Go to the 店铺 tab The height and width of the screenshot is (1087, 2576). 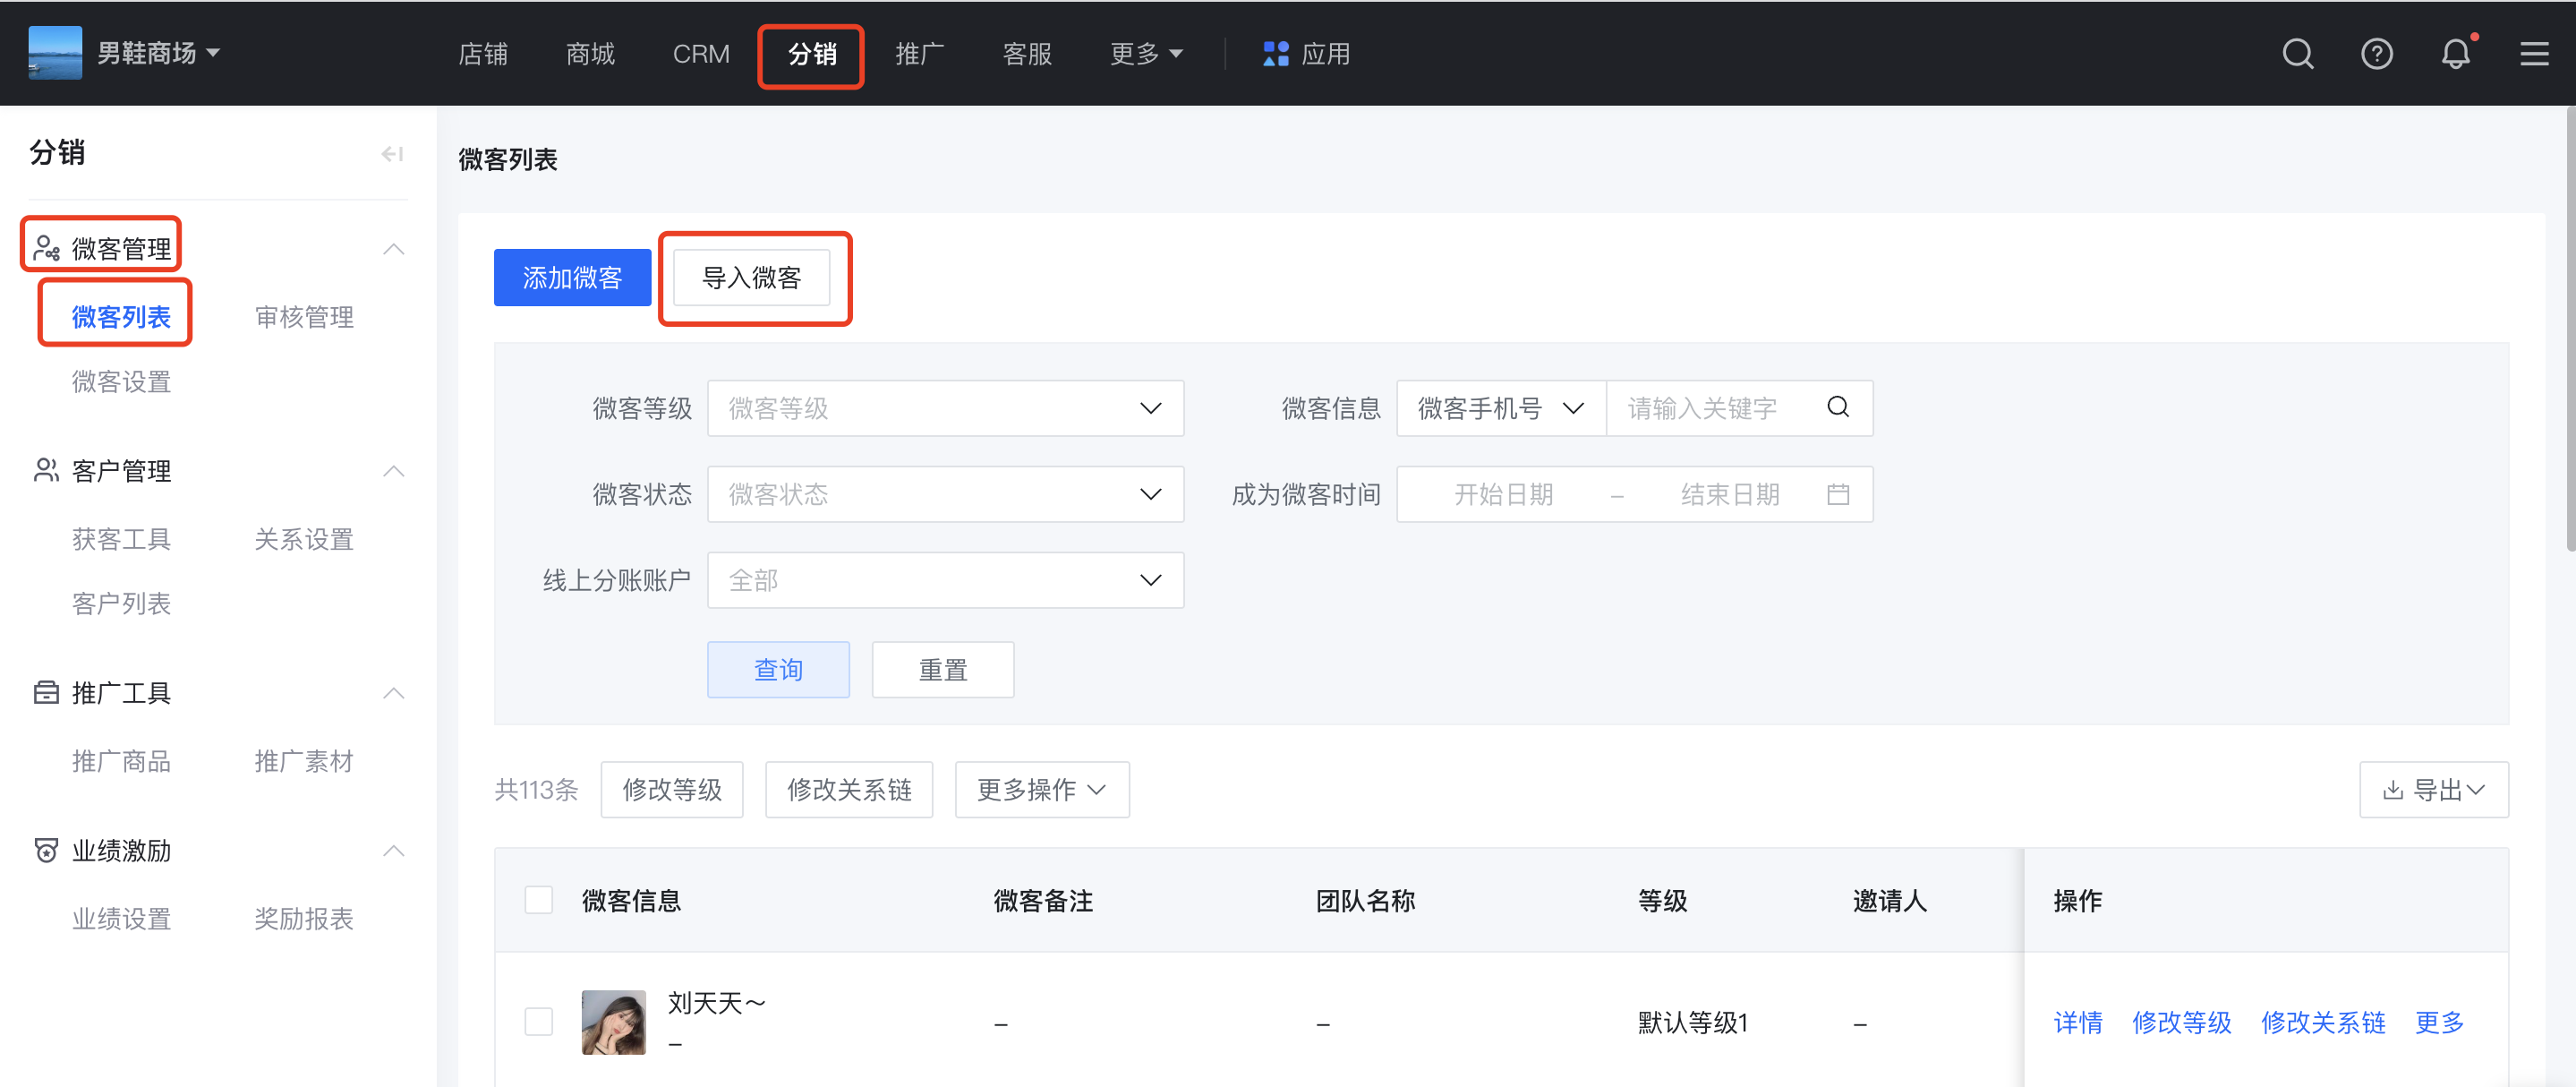point(482,54)
